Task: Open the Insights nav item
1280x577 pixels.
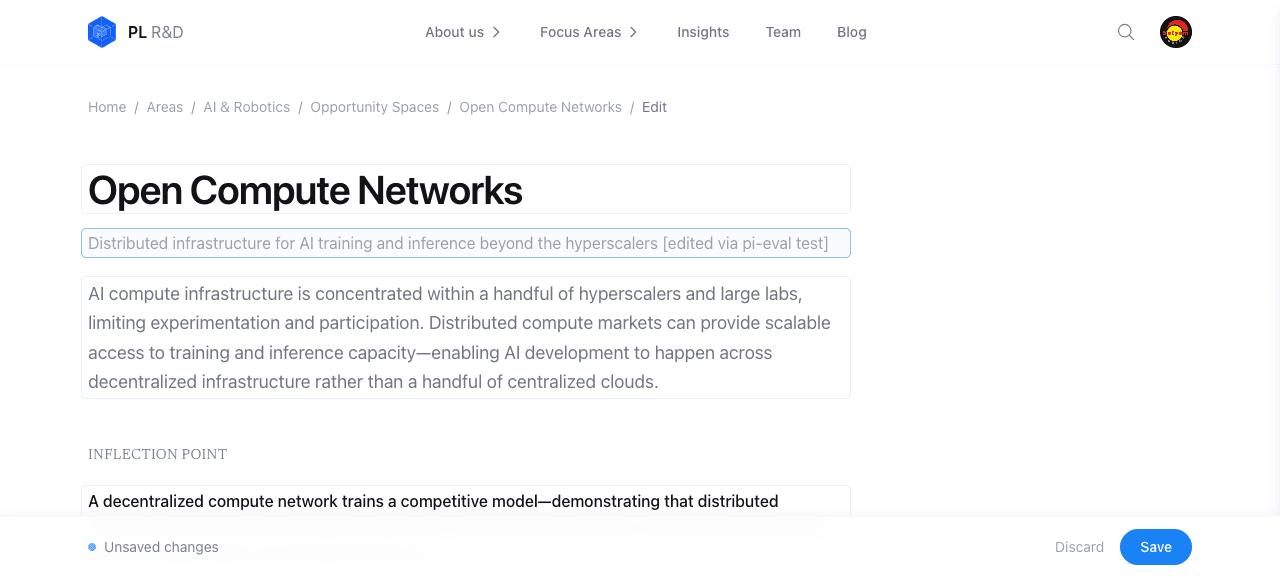Action: point(703,32)
